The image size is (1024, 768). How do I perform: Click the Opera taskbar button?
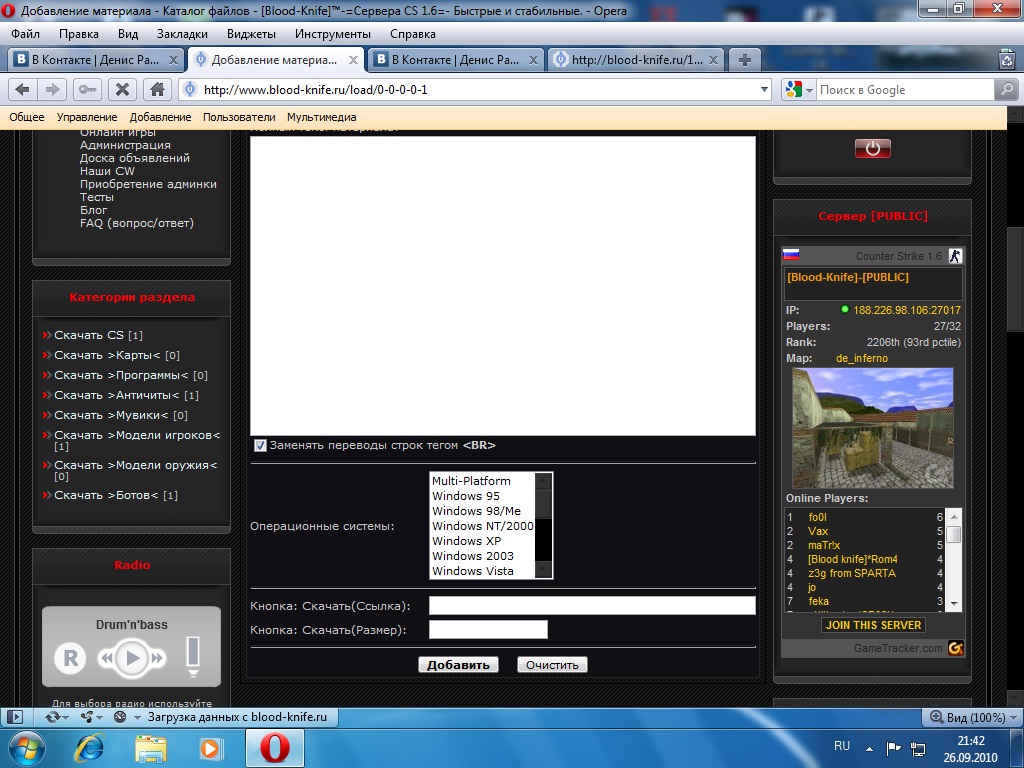point(275,748)
